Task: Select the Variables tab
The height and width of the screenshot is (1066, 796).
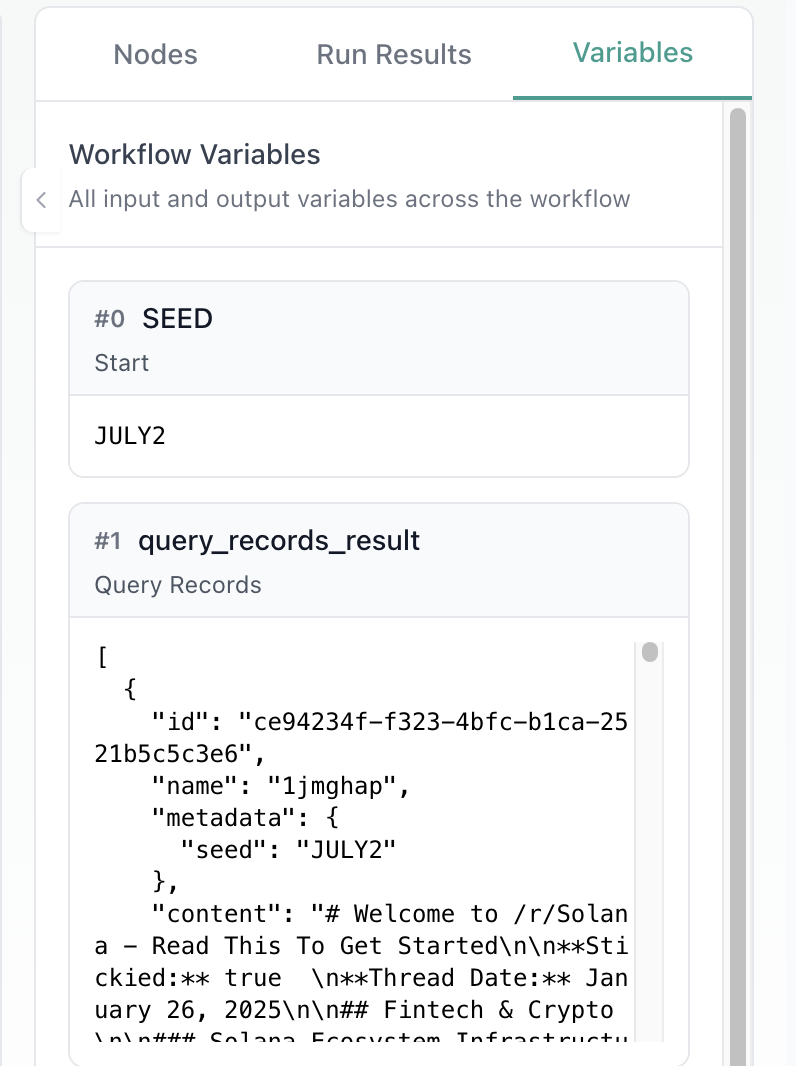Action: click(632, 55)
